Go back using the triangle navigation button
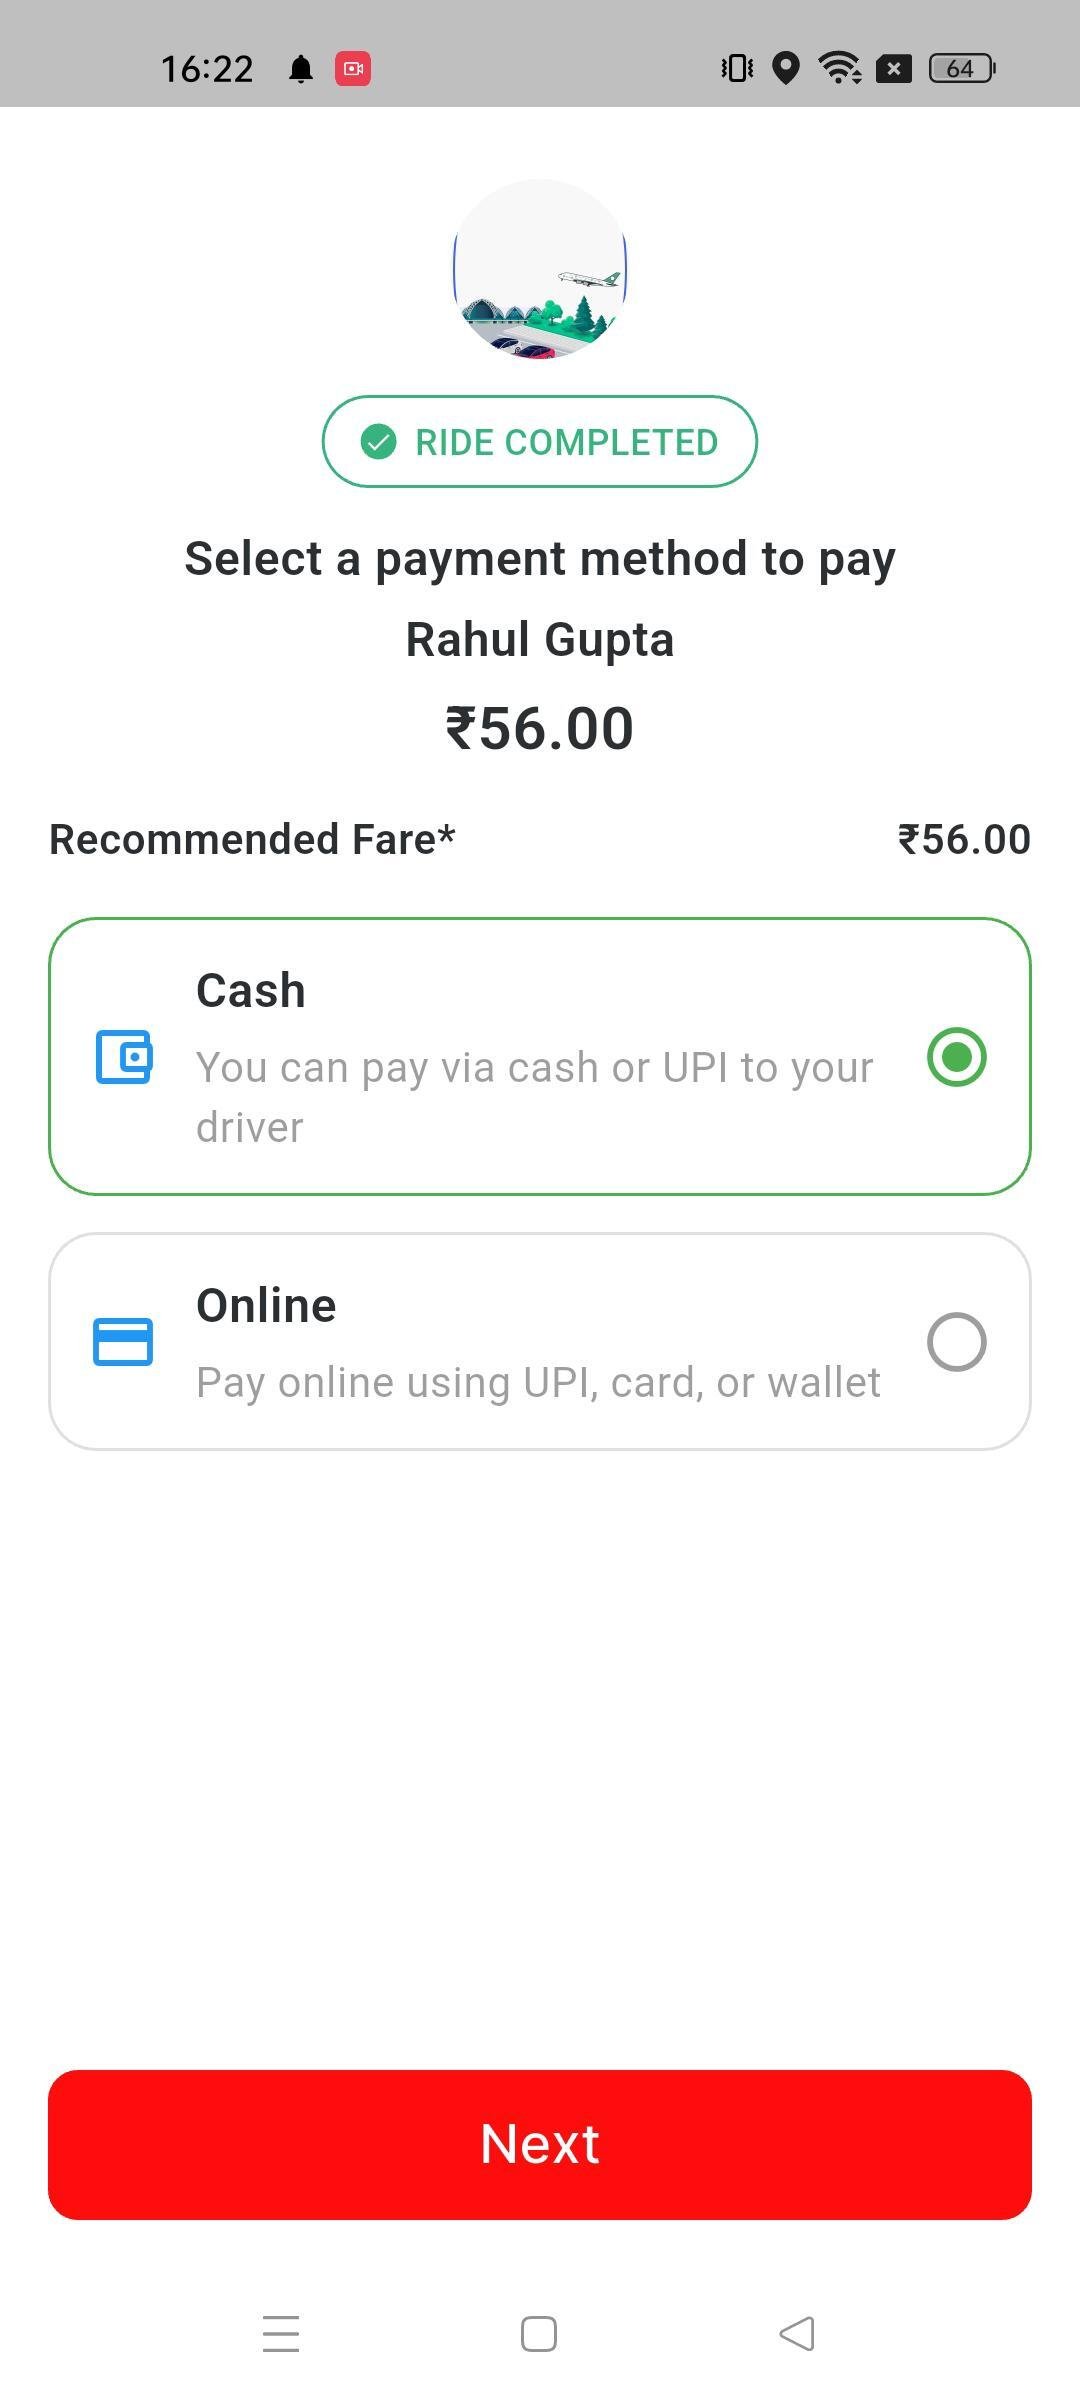This screenshot has width=1080, height=2400. 797,2334
